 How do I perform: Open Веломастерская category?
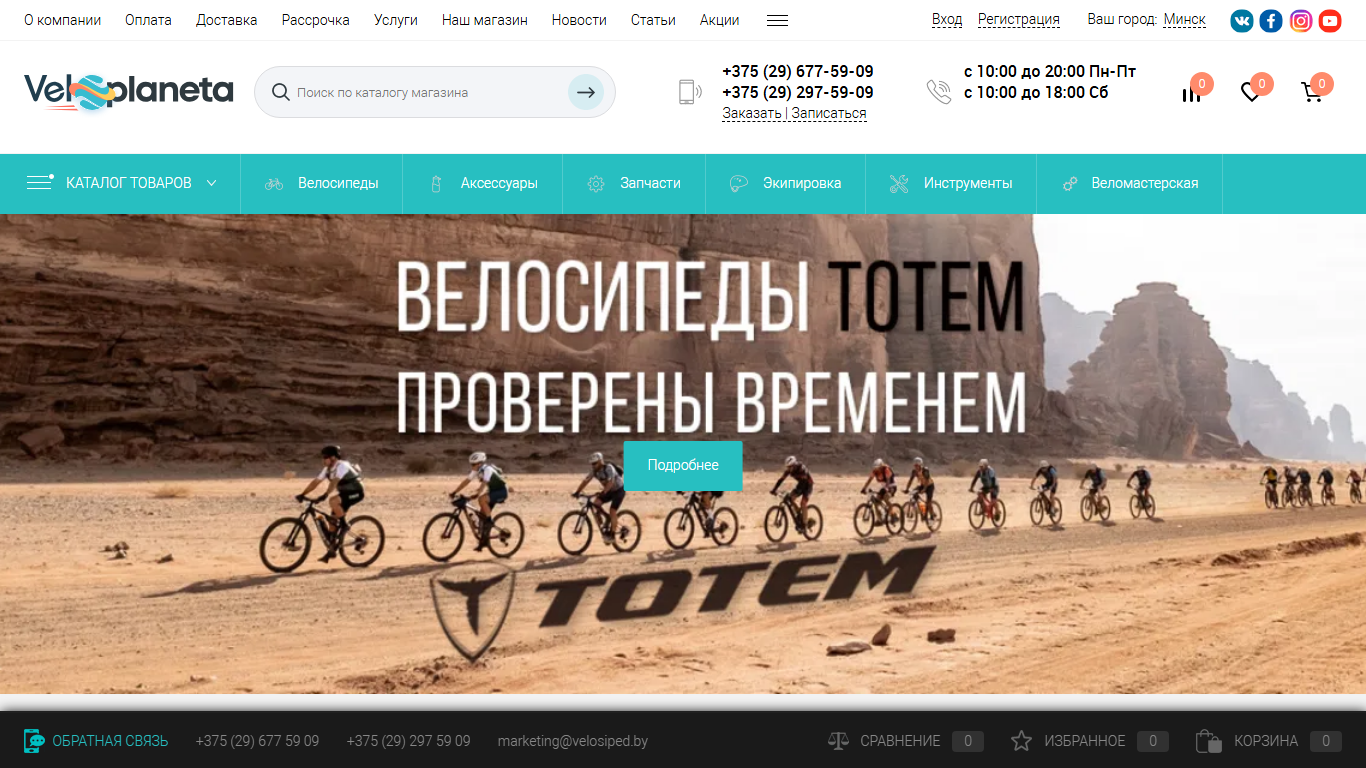pyautogui.click(x=1130, y=184)
